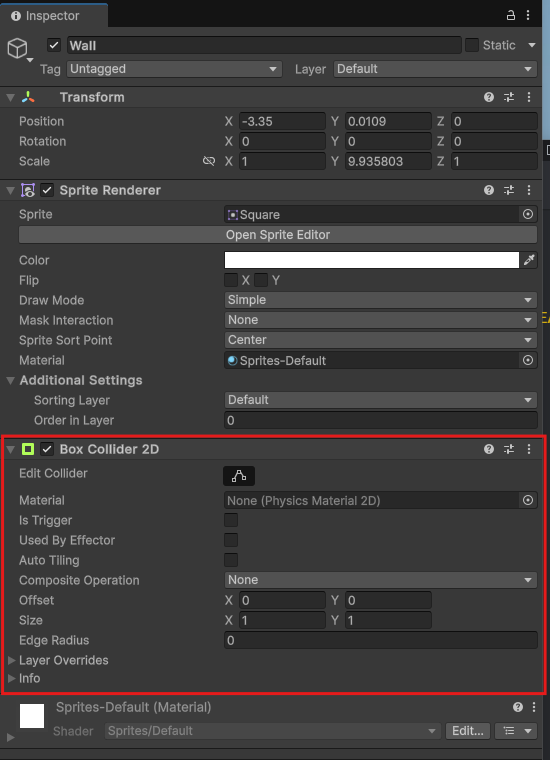Open Sprites-Default Material context menu
Image resolution: width=550 pixels, height=760 pixels.
pyautogui.click(x=534, y=707)
